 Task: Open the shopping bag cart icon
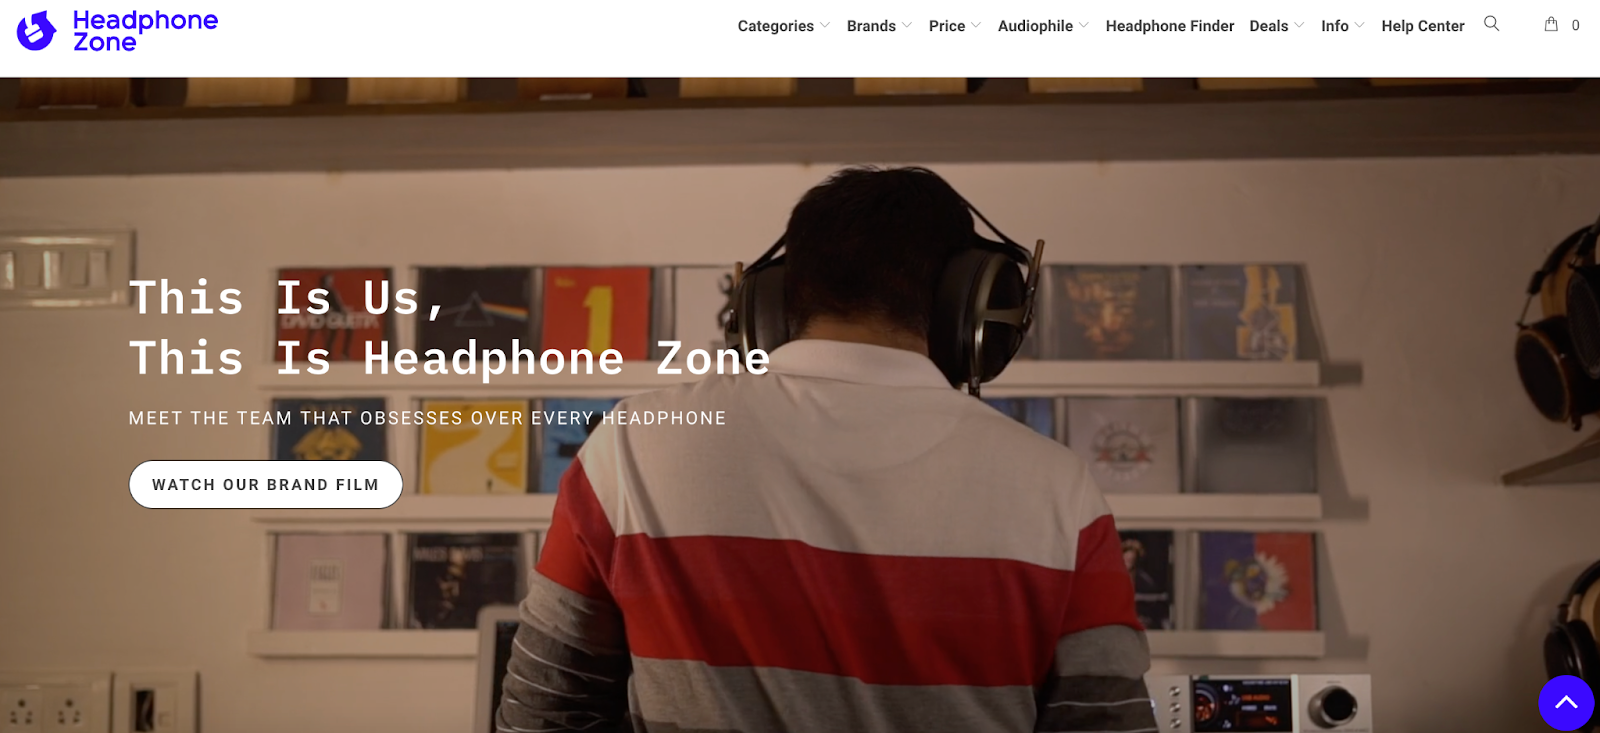click(x=1551, y=24)
